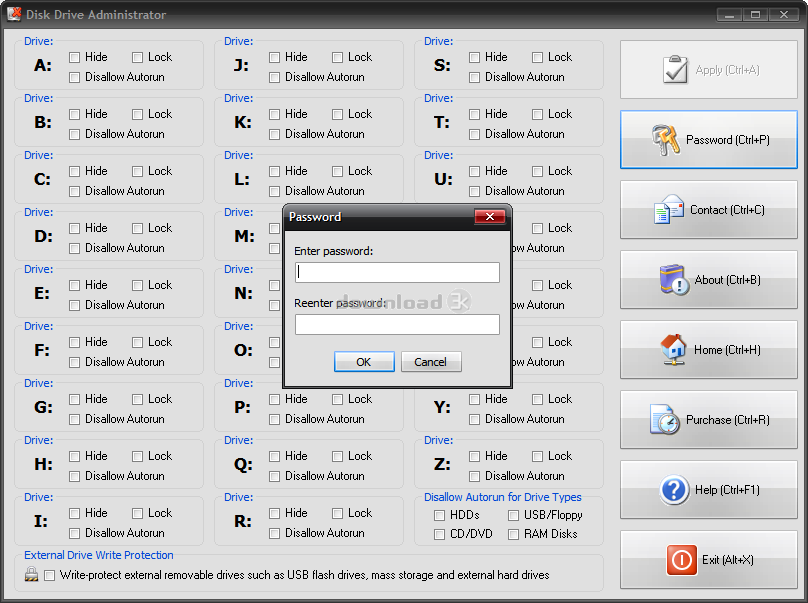The image size is (808, 603).
Task: Check Lock for drive Z:
Action: tap(537, 457)
